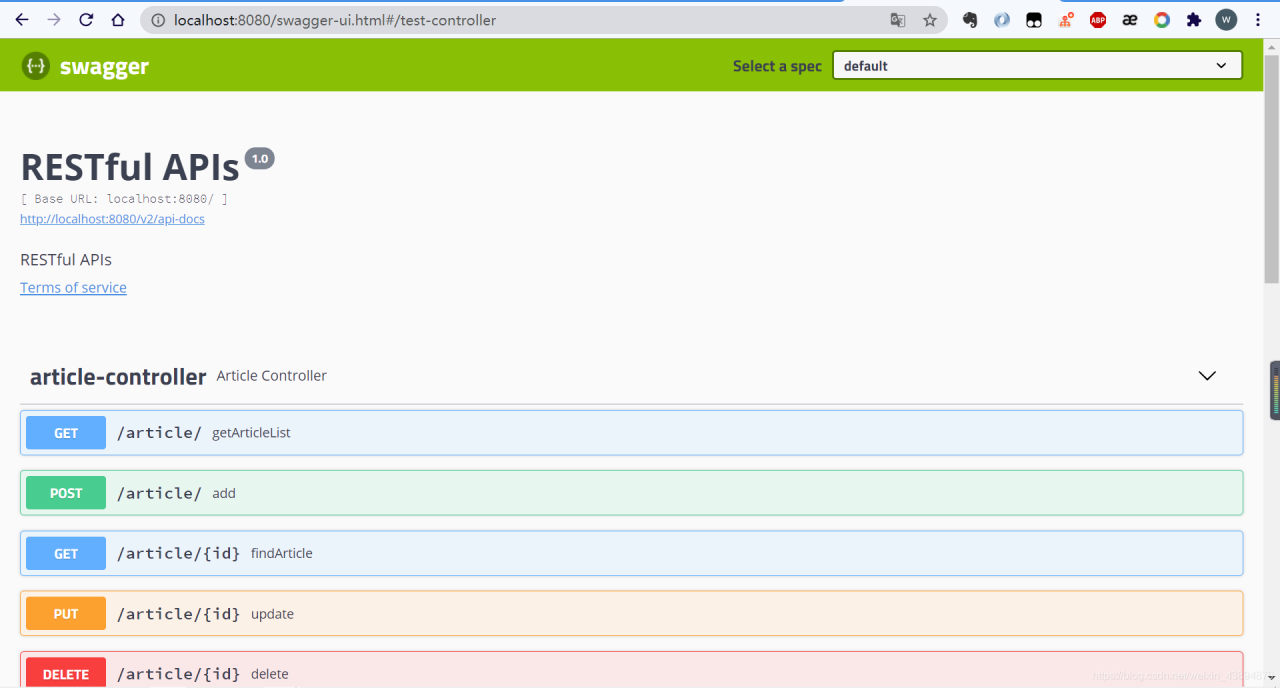Open the Google Translate page icon
The width and height of the screenshot is (1280, 688).
tap(898, 20)
